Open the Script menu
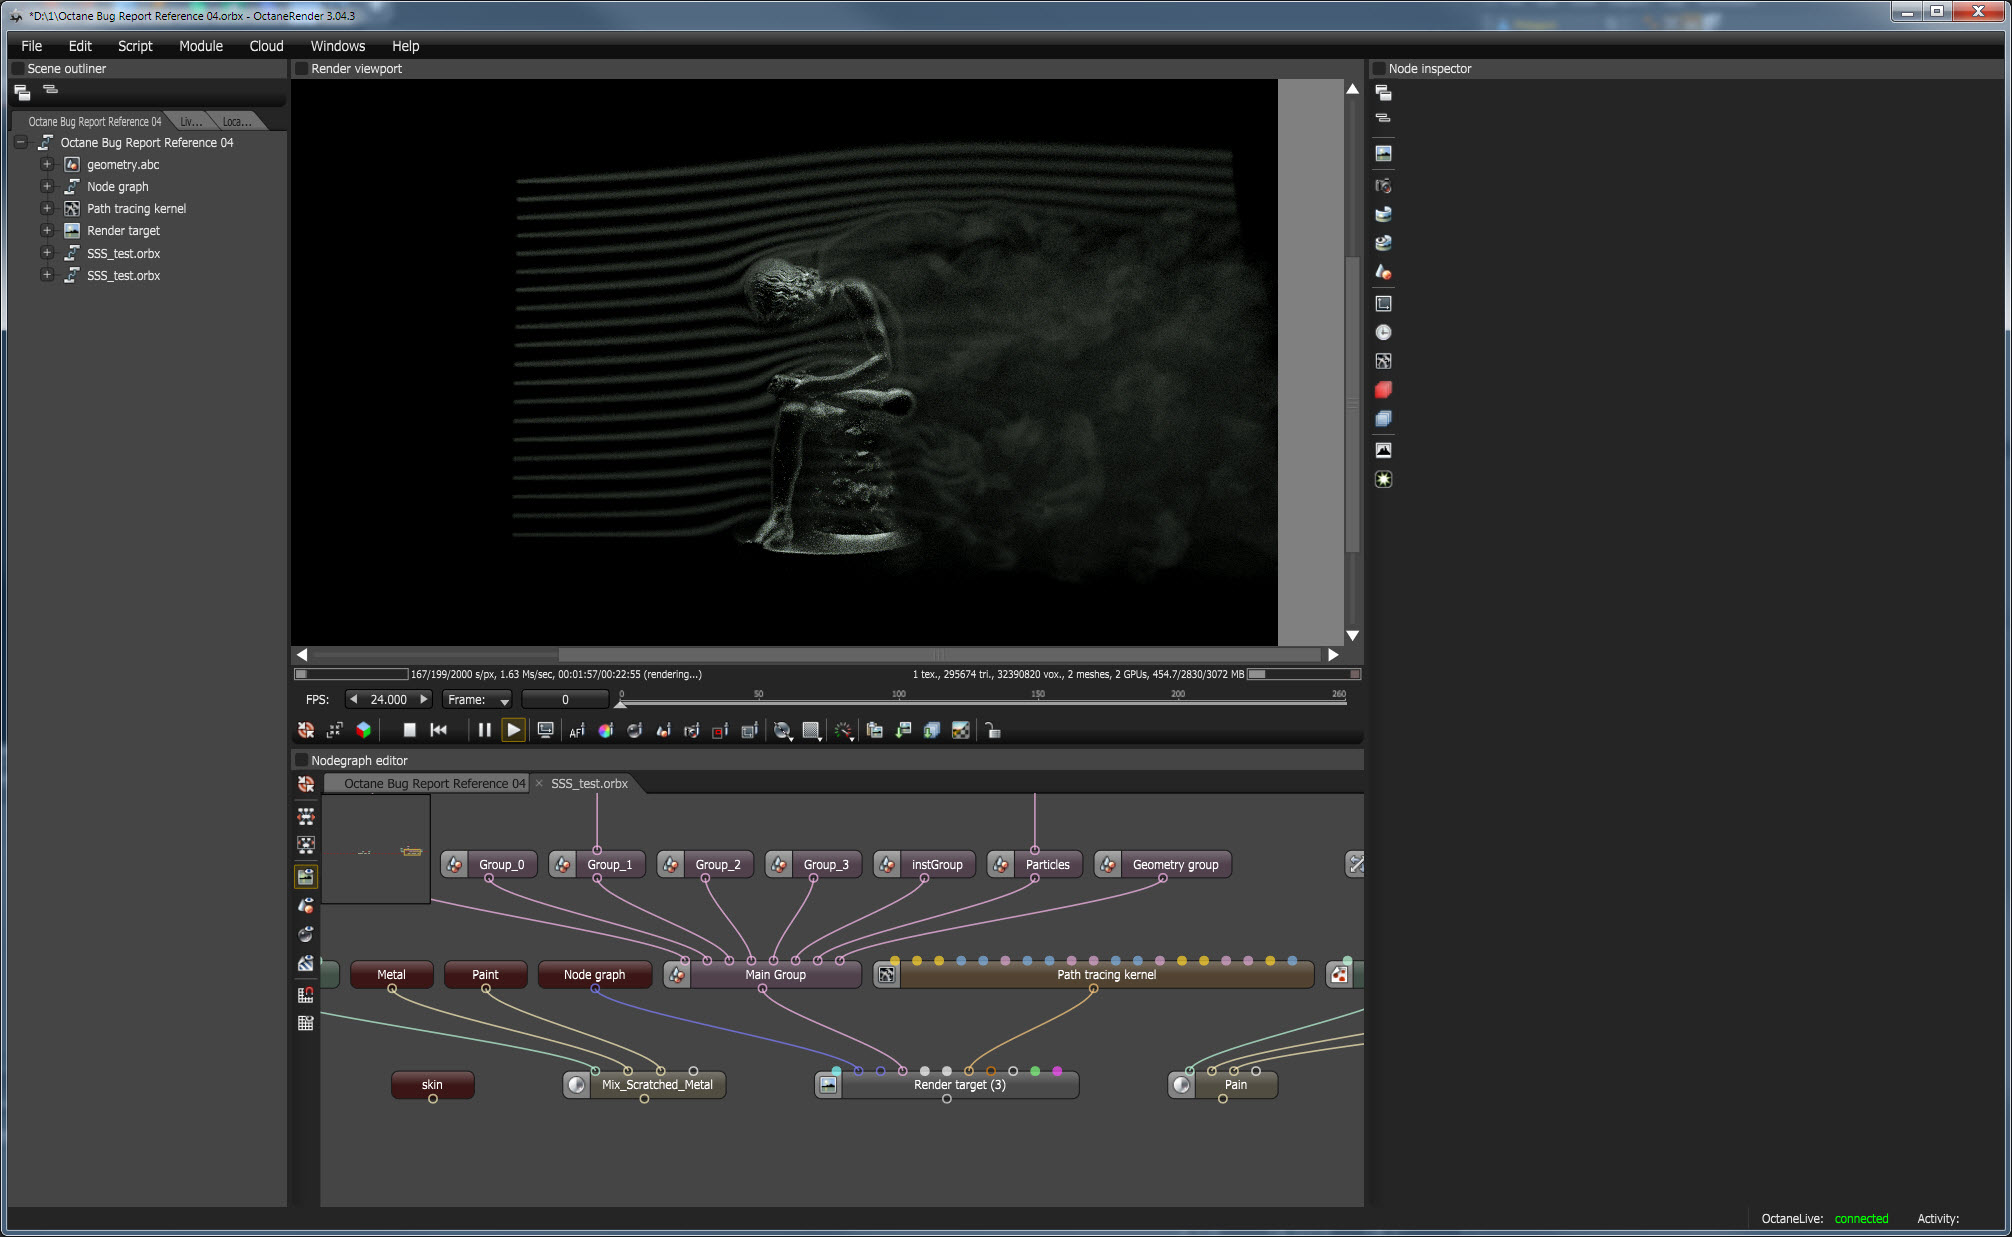The height and width of the screenshot is (1237, 2012). (135, 46)
